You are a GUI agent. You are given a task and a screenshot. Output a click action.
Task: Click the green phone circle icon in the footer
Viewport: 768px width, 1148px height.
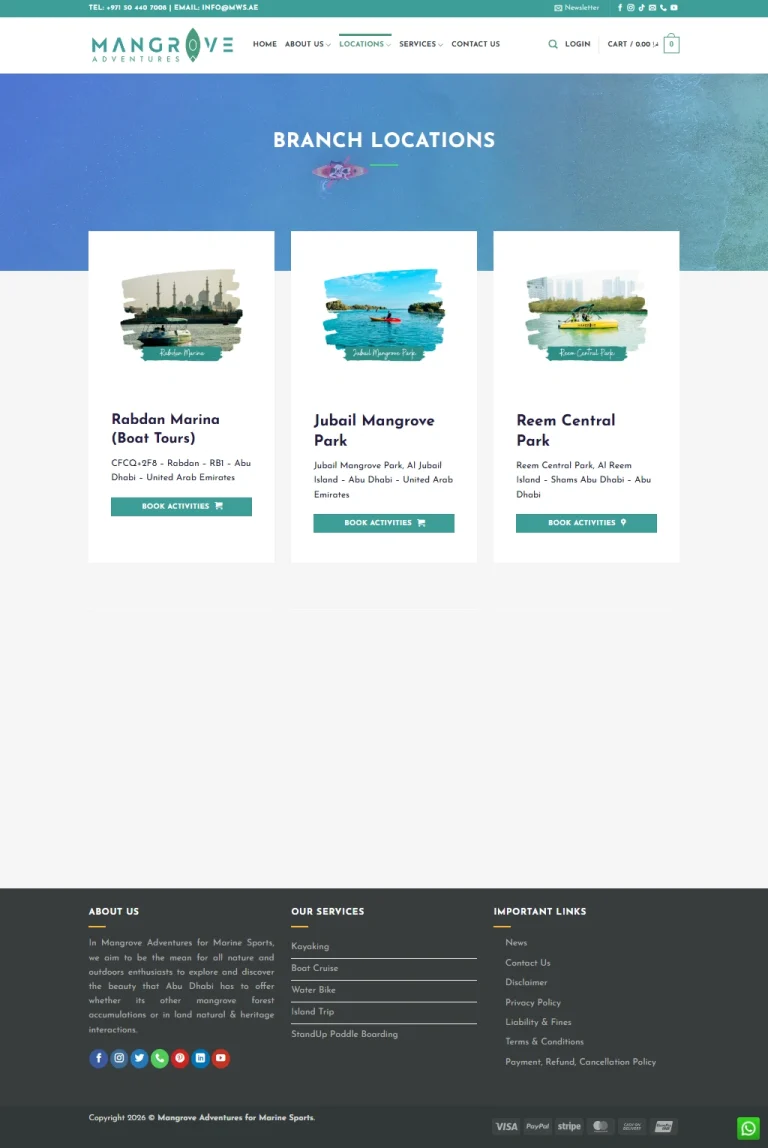tap(160, 1058)
